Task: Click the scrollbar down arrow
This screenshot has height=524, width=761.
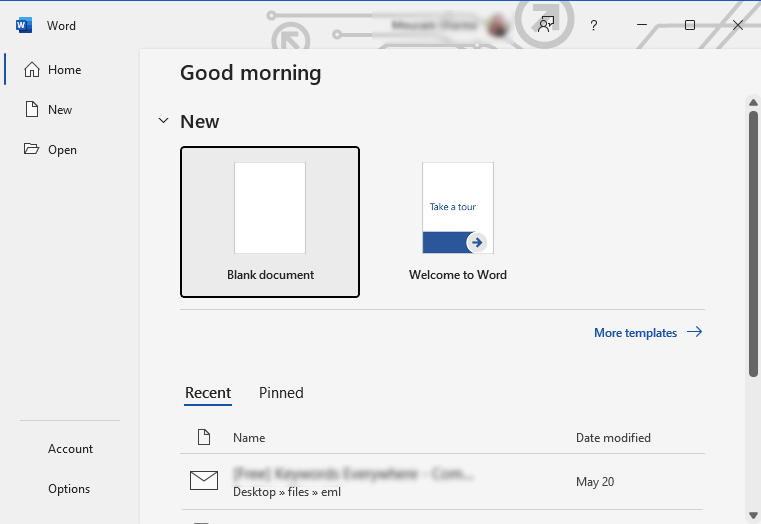Action: point(753,515)
